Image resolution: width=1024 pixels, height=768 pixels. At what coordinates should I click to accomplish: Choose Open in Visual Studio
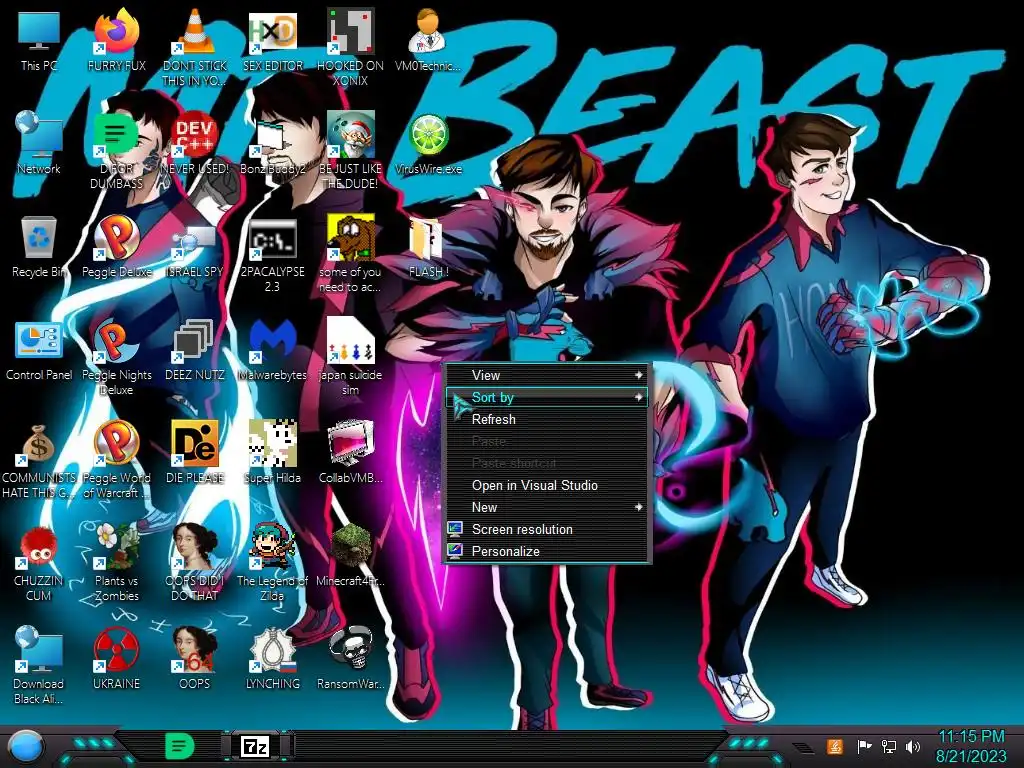click(x=547, y=485)
